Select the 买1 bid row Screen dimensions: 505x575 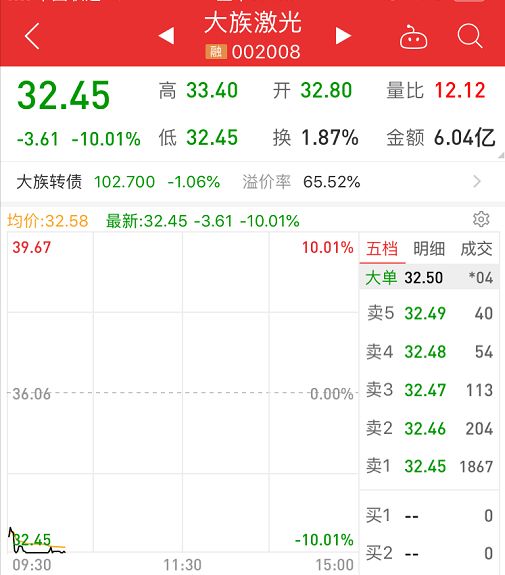429,516
